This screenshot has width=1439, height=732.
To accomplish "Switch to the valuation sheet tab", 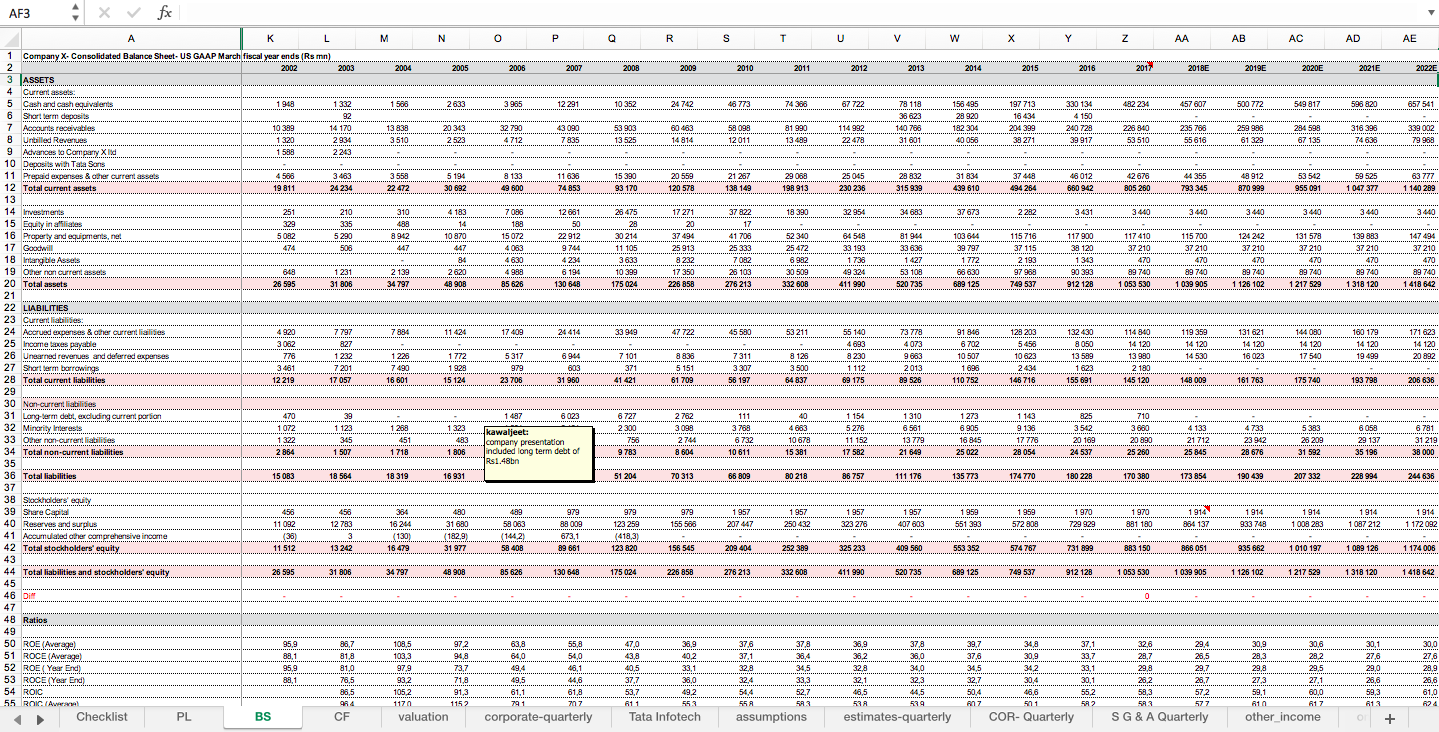I will (423, 717).
